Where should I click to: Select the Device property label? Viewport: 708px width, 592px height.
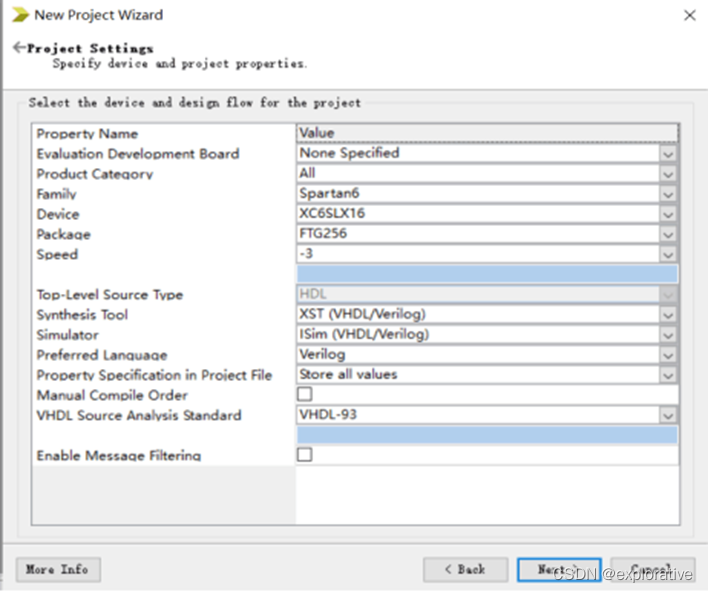[58, 214]
